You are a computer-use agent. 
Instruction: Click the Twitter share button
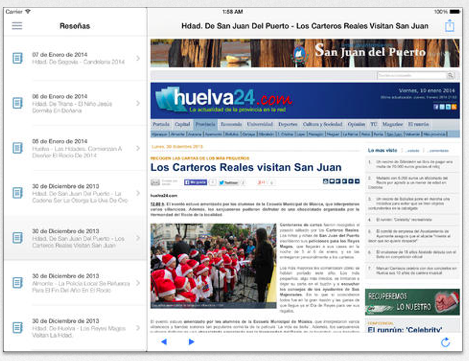click(x=229, y=182)
